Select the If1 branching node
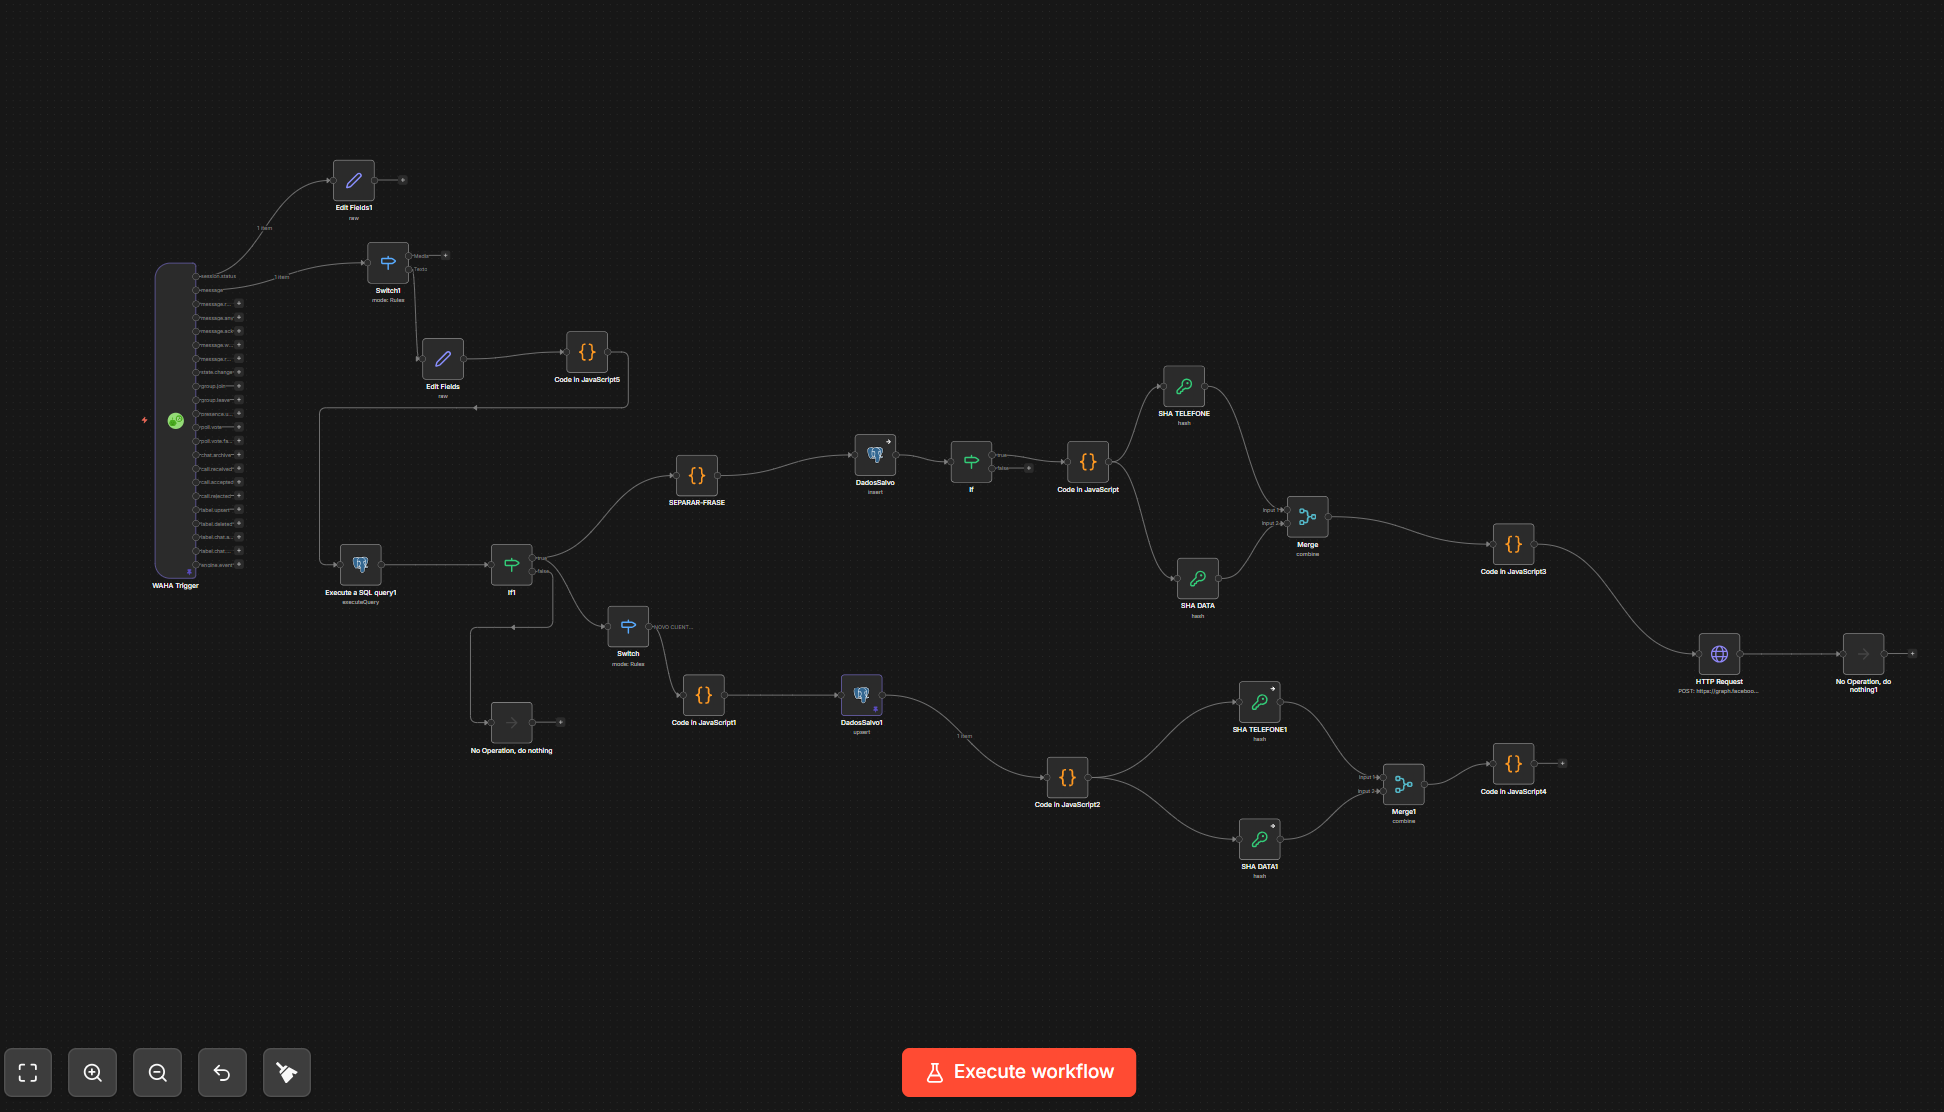Viewport: 1944px width, 1112px height. click(511, 565)
